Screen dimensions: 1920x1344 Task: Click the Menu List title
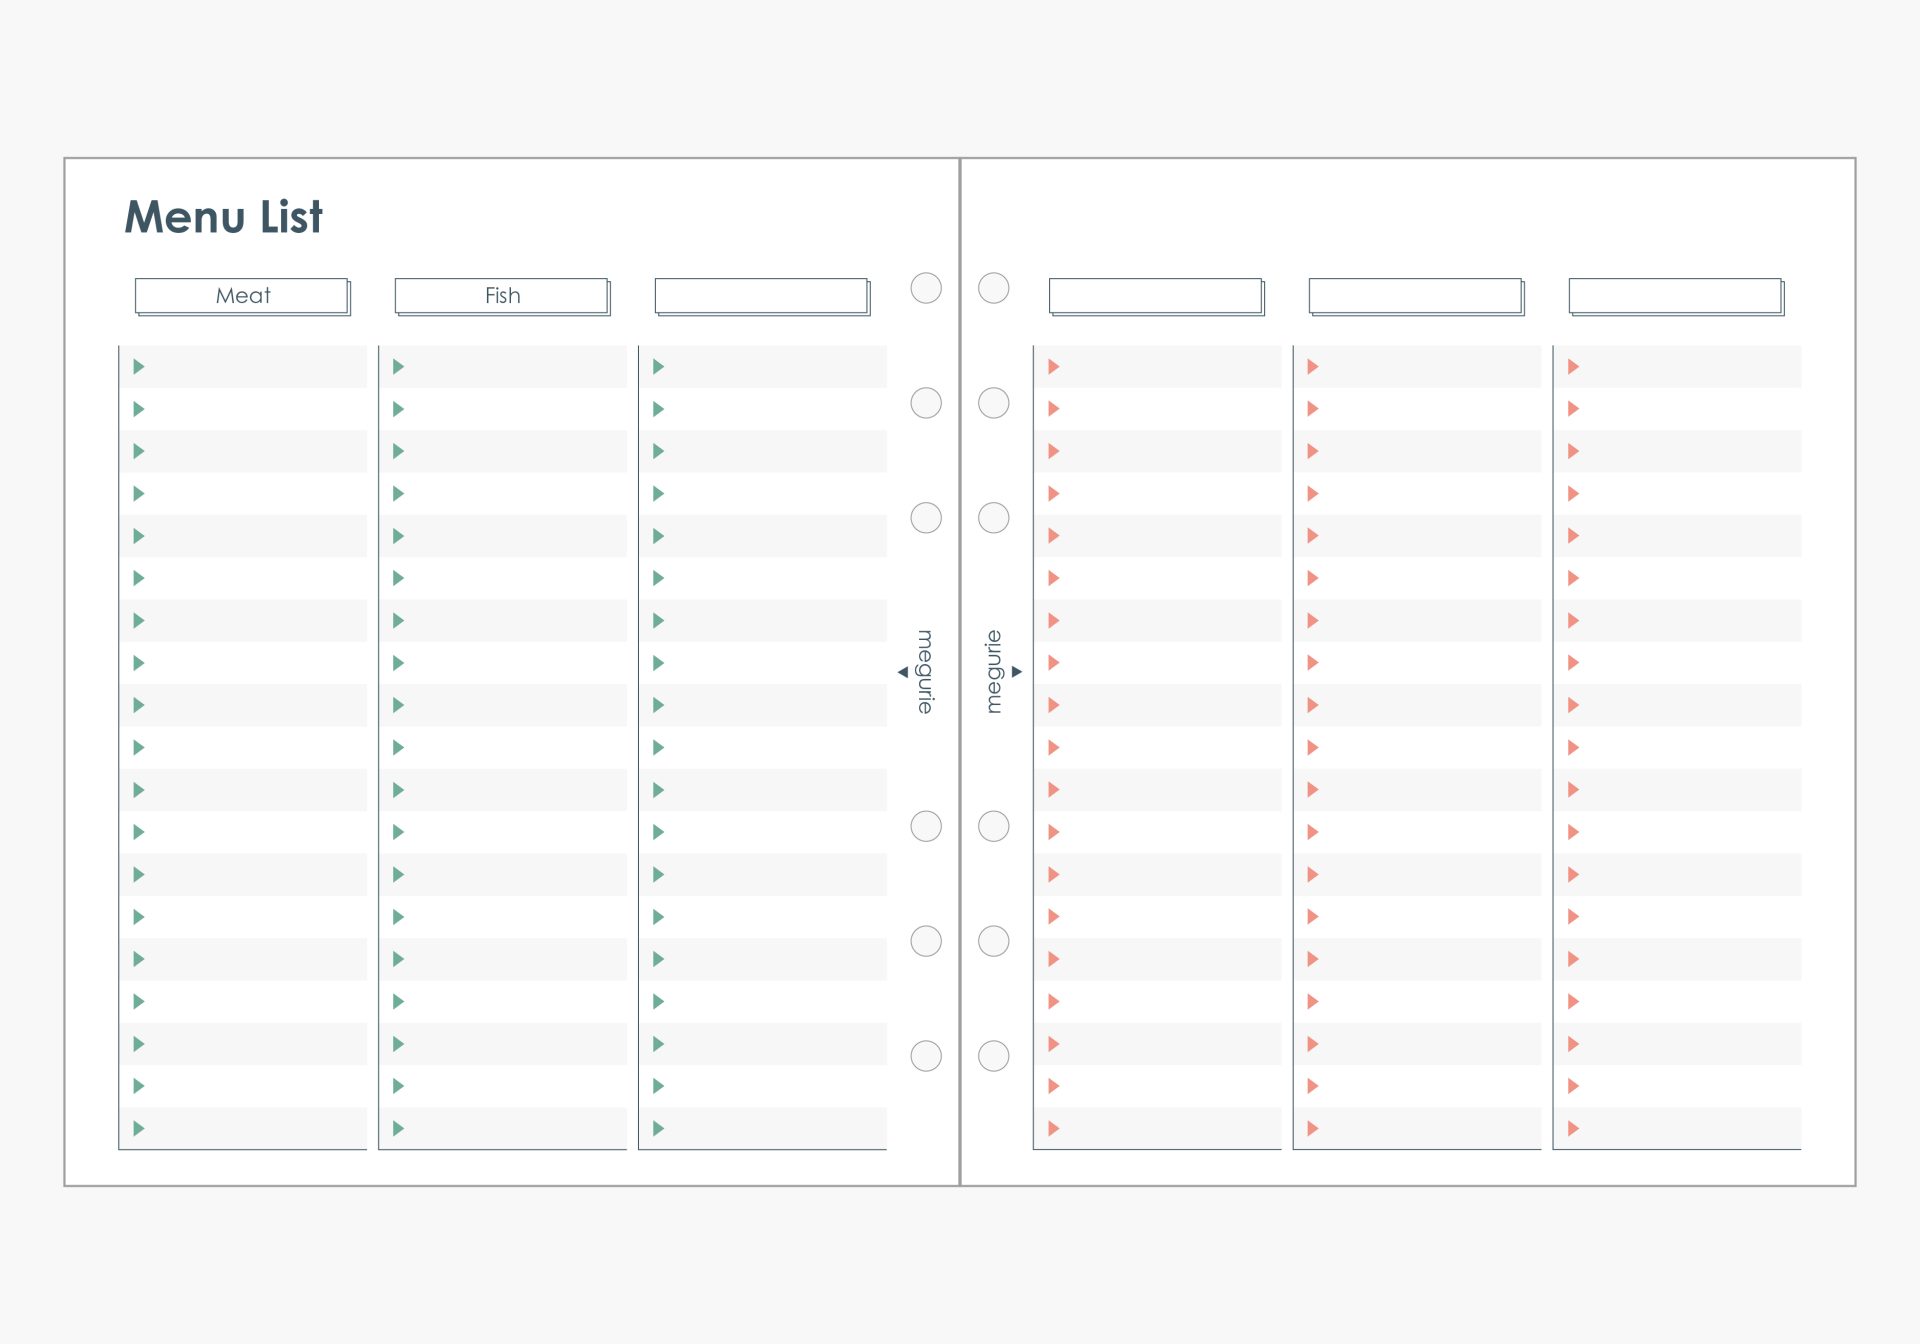click(x=224, y=217)
